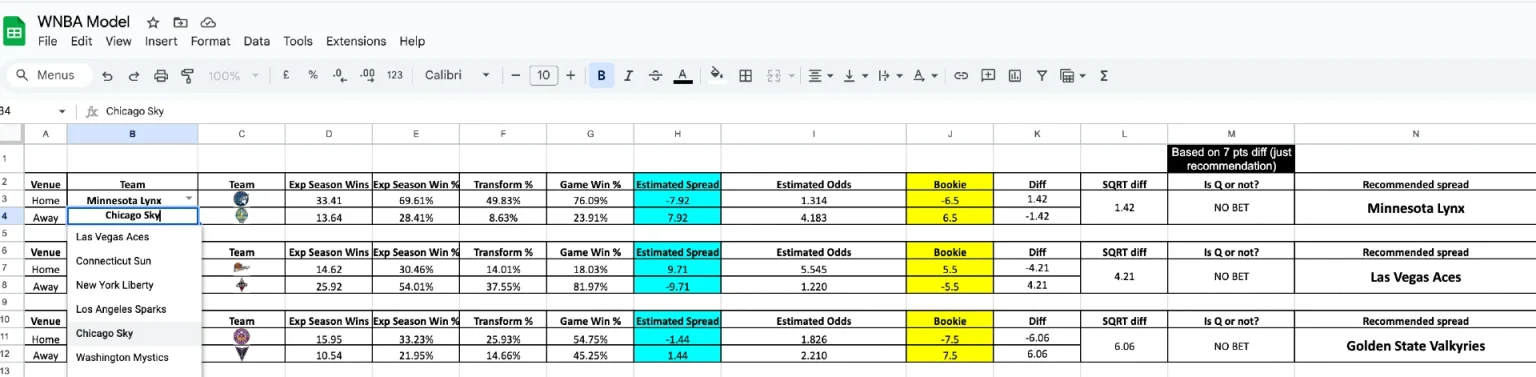Choose Chicago Sky from the dropdown list
This screenshot has height=377, width=1536.
pos(134,333)
